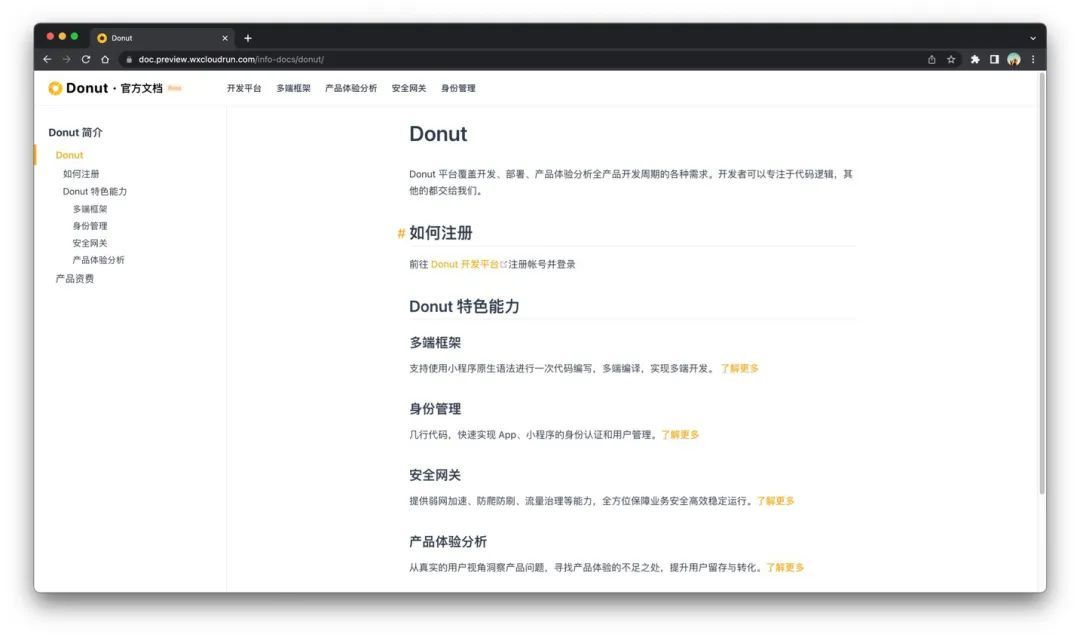Click the main Donut page title
This screenshot has height=637, width=1080.
438,134
